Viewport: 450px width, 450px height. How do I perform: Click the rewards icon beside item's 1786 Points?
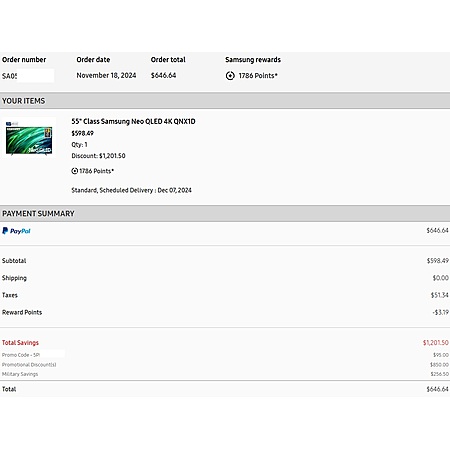tap(75, 171)
